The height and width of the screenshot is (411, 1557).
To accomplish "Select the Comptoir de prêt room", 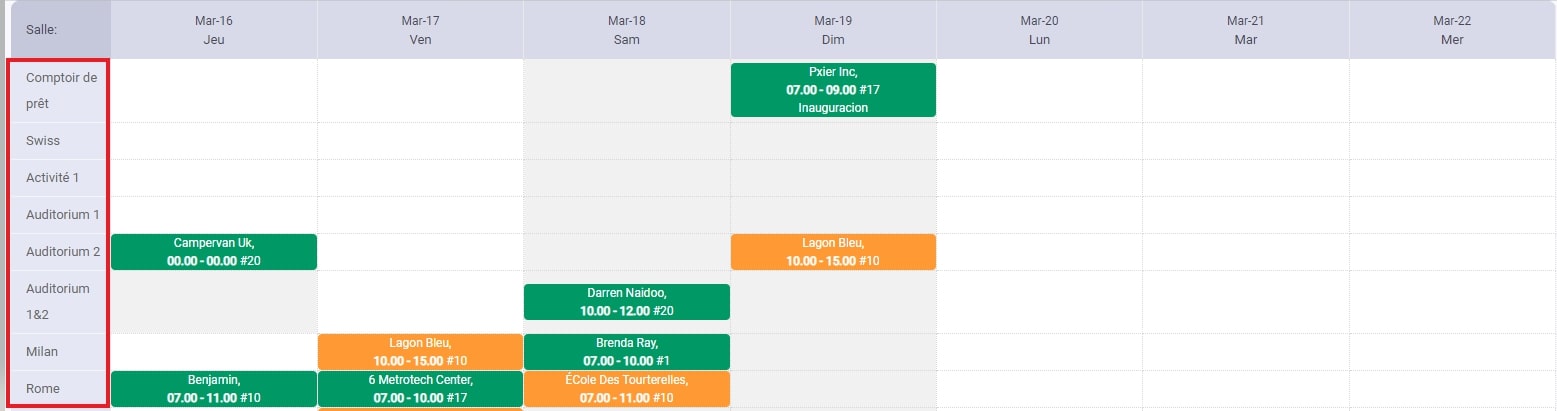I will (x=60, y=90).
